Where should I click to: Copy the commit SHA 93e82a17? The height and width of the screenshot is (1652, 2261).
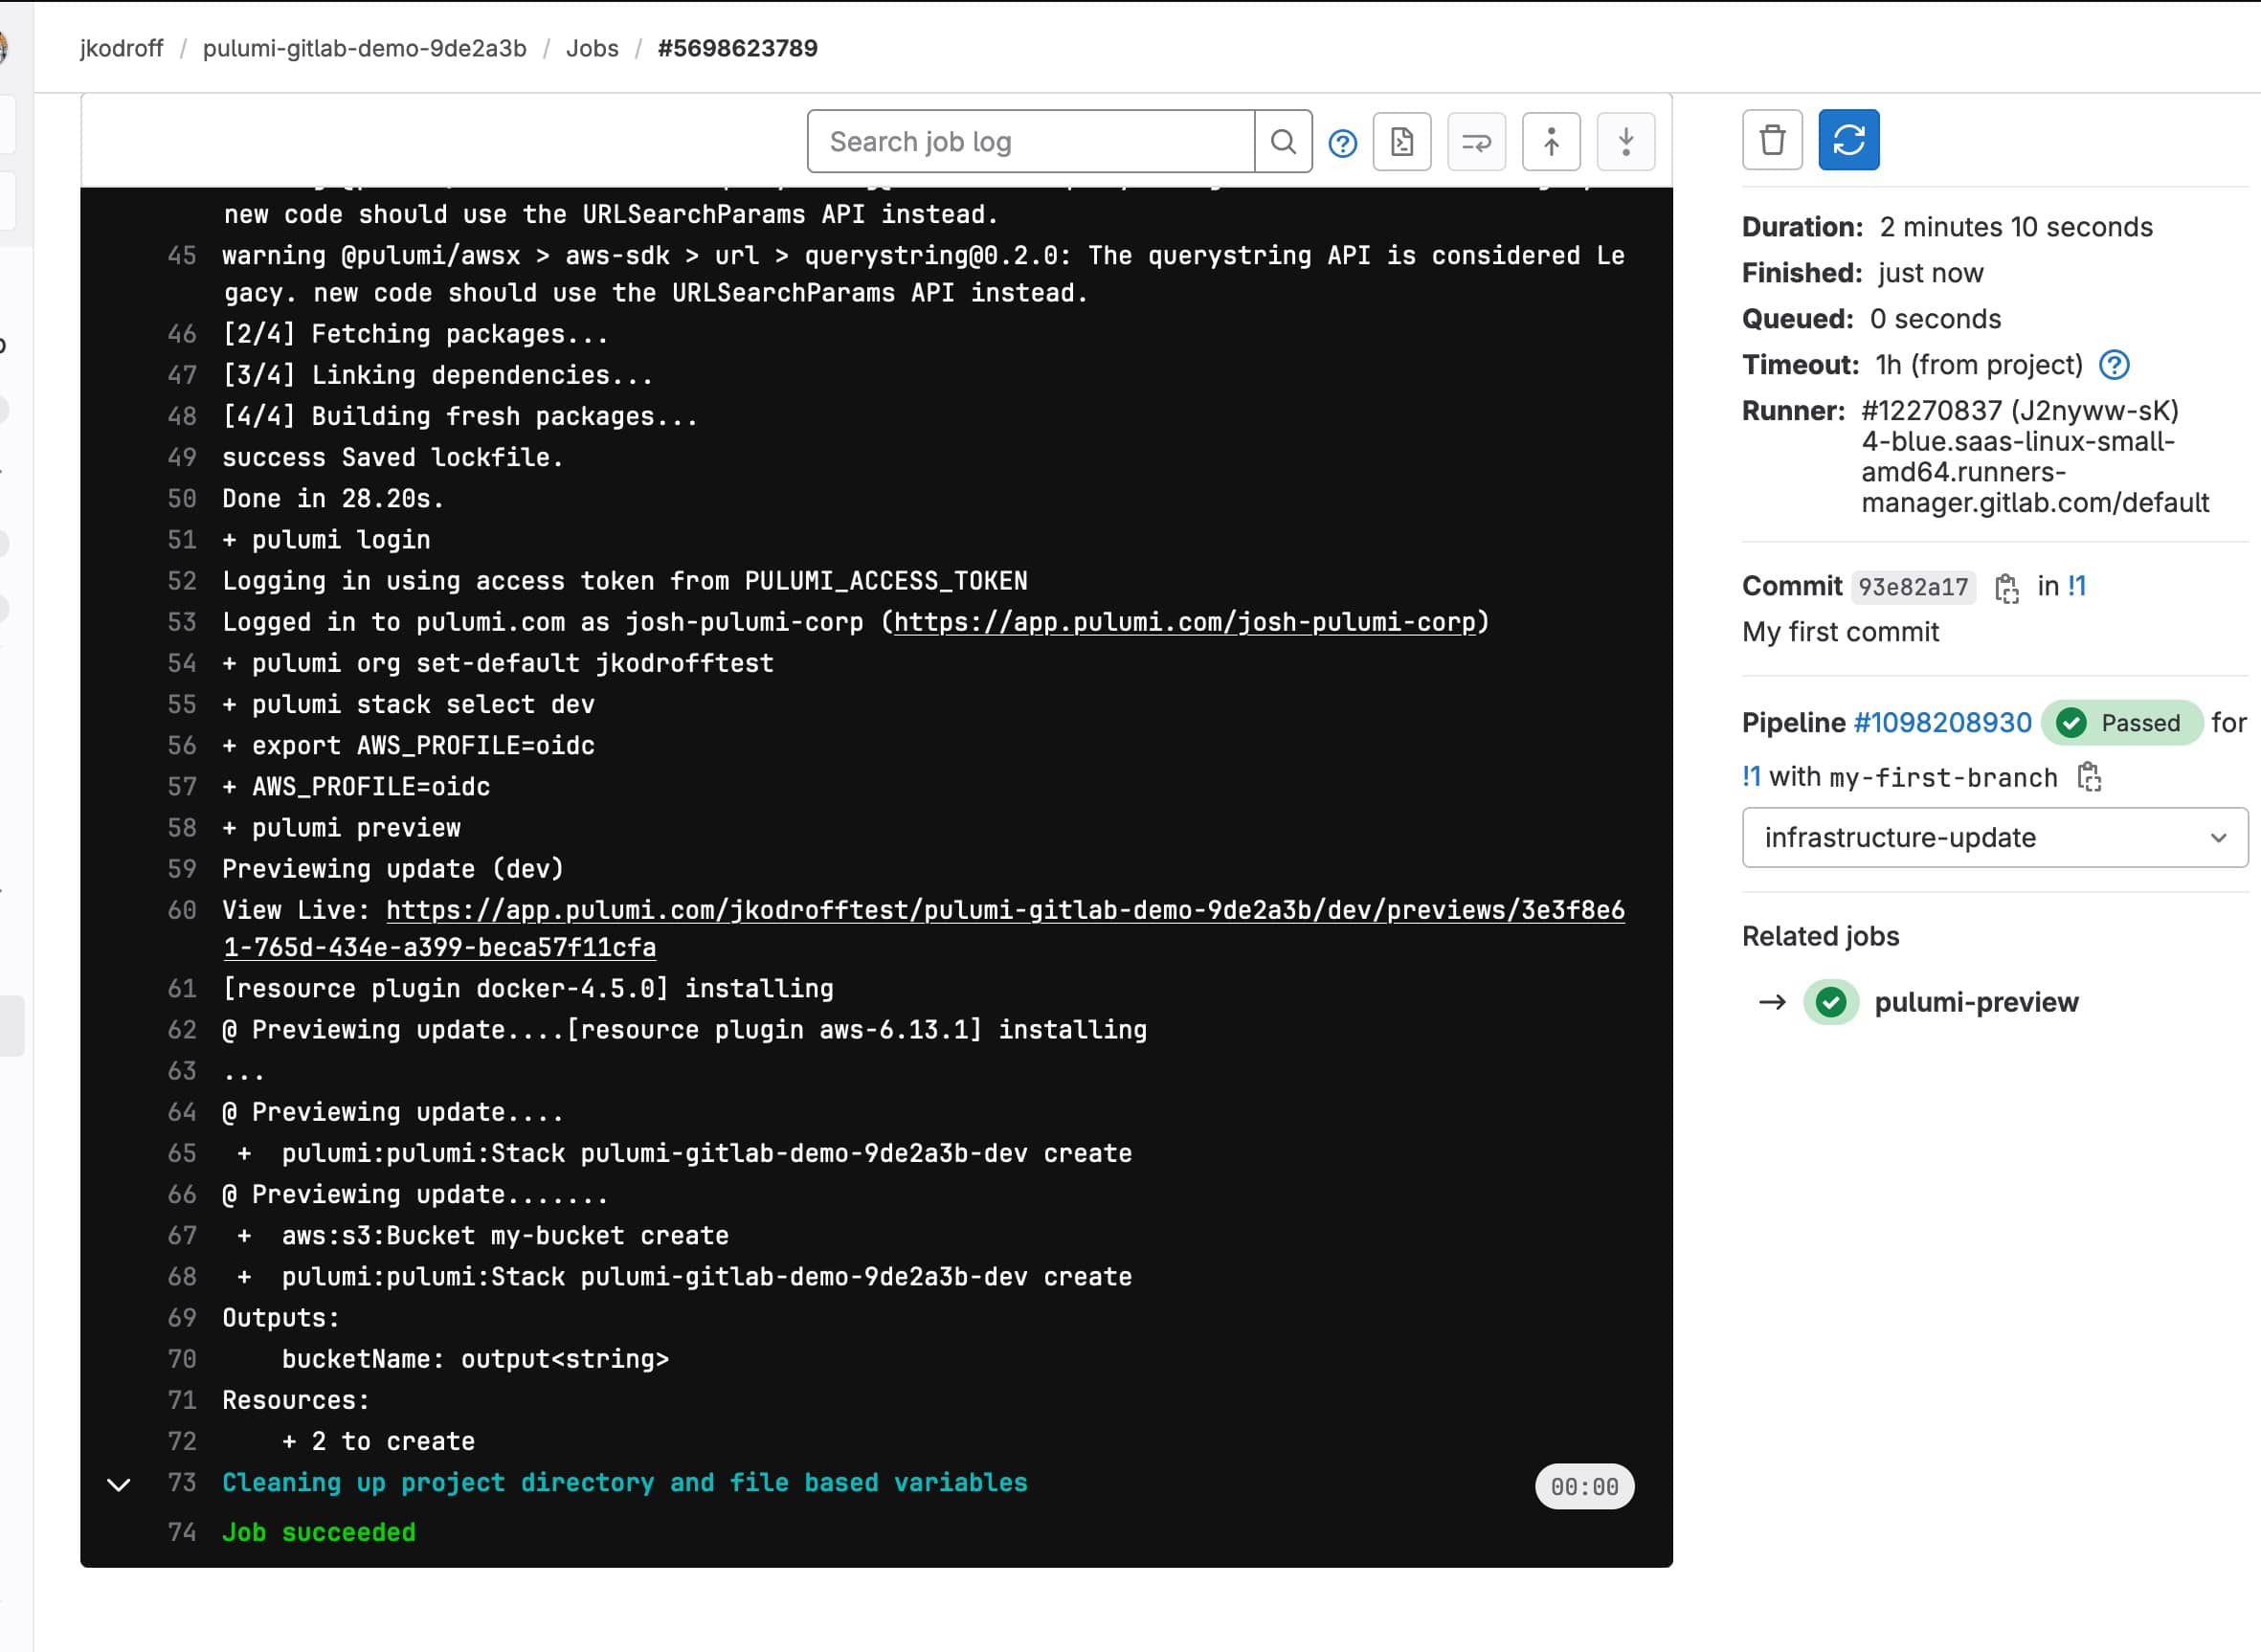[x=2008, y=588]
